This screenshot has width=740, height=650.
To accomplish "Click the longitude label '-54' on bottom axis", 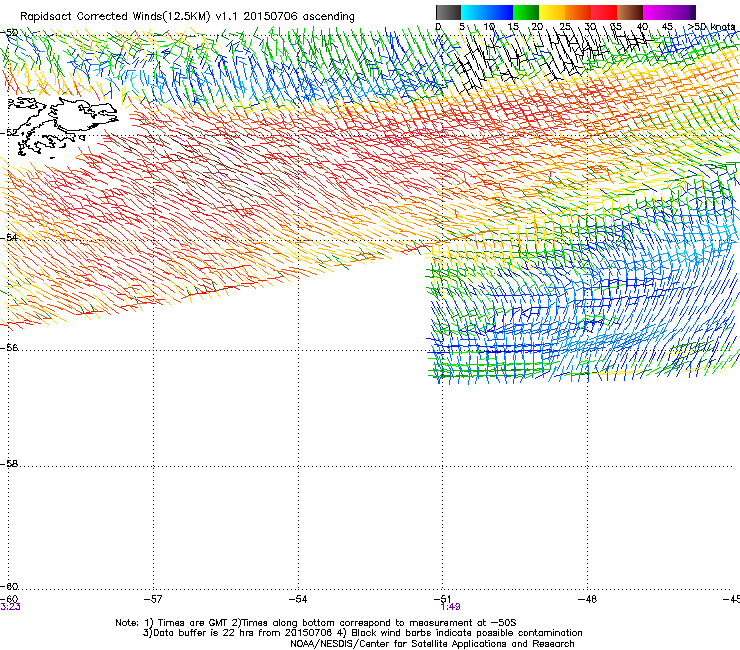I will pyautogui.click(x=298, y=599).
